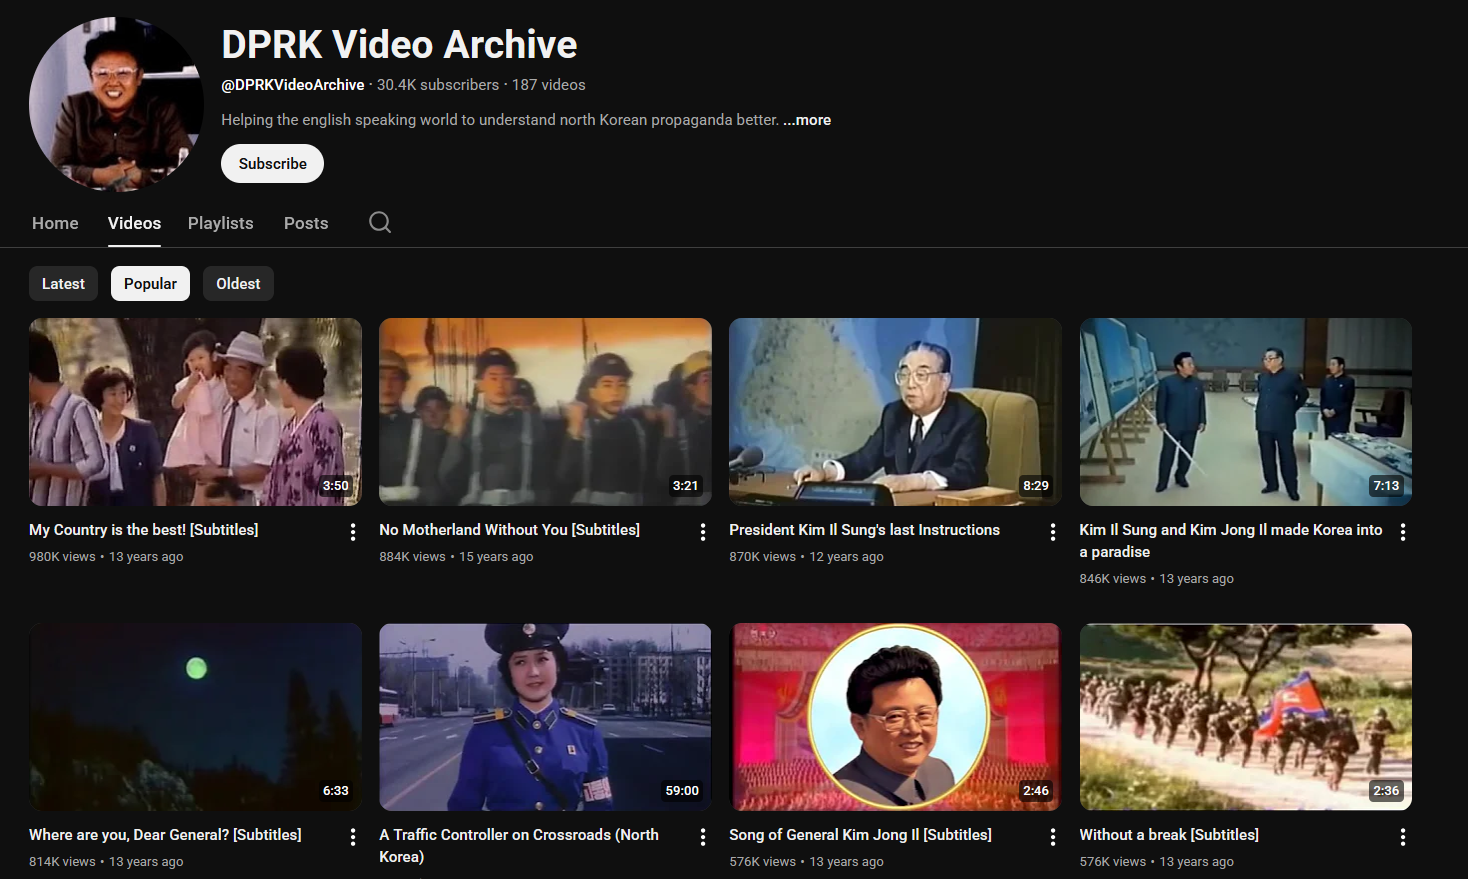1468x879 pixels.
Task: Play the 6:33 Dear General thumbnail
Action: point(195,717)
